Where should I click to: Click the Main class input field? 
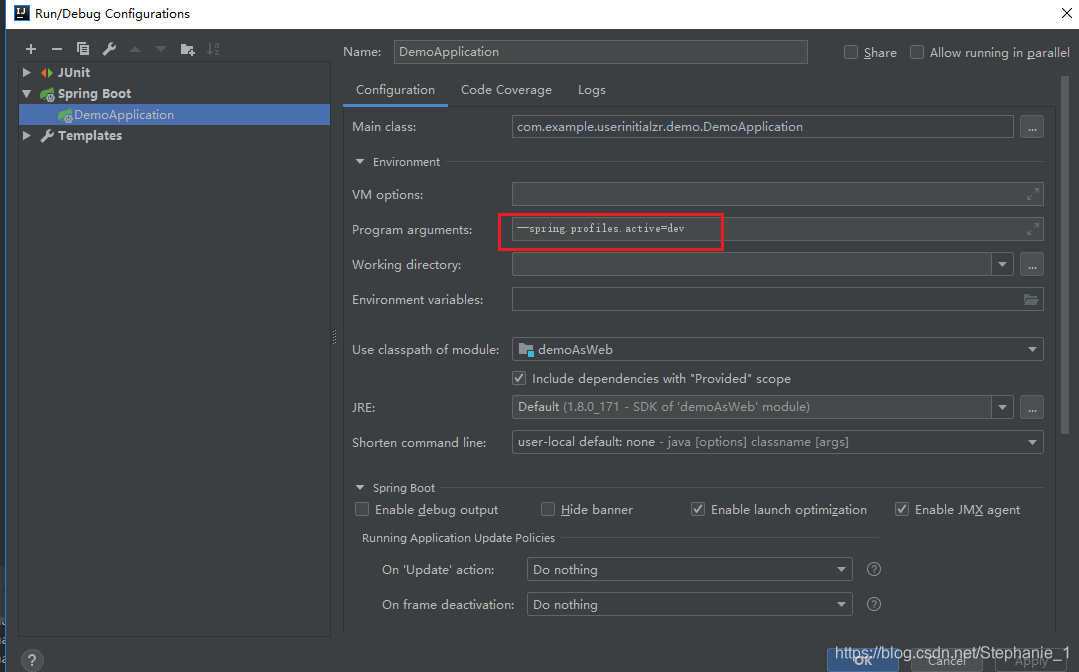click(762, 127)
